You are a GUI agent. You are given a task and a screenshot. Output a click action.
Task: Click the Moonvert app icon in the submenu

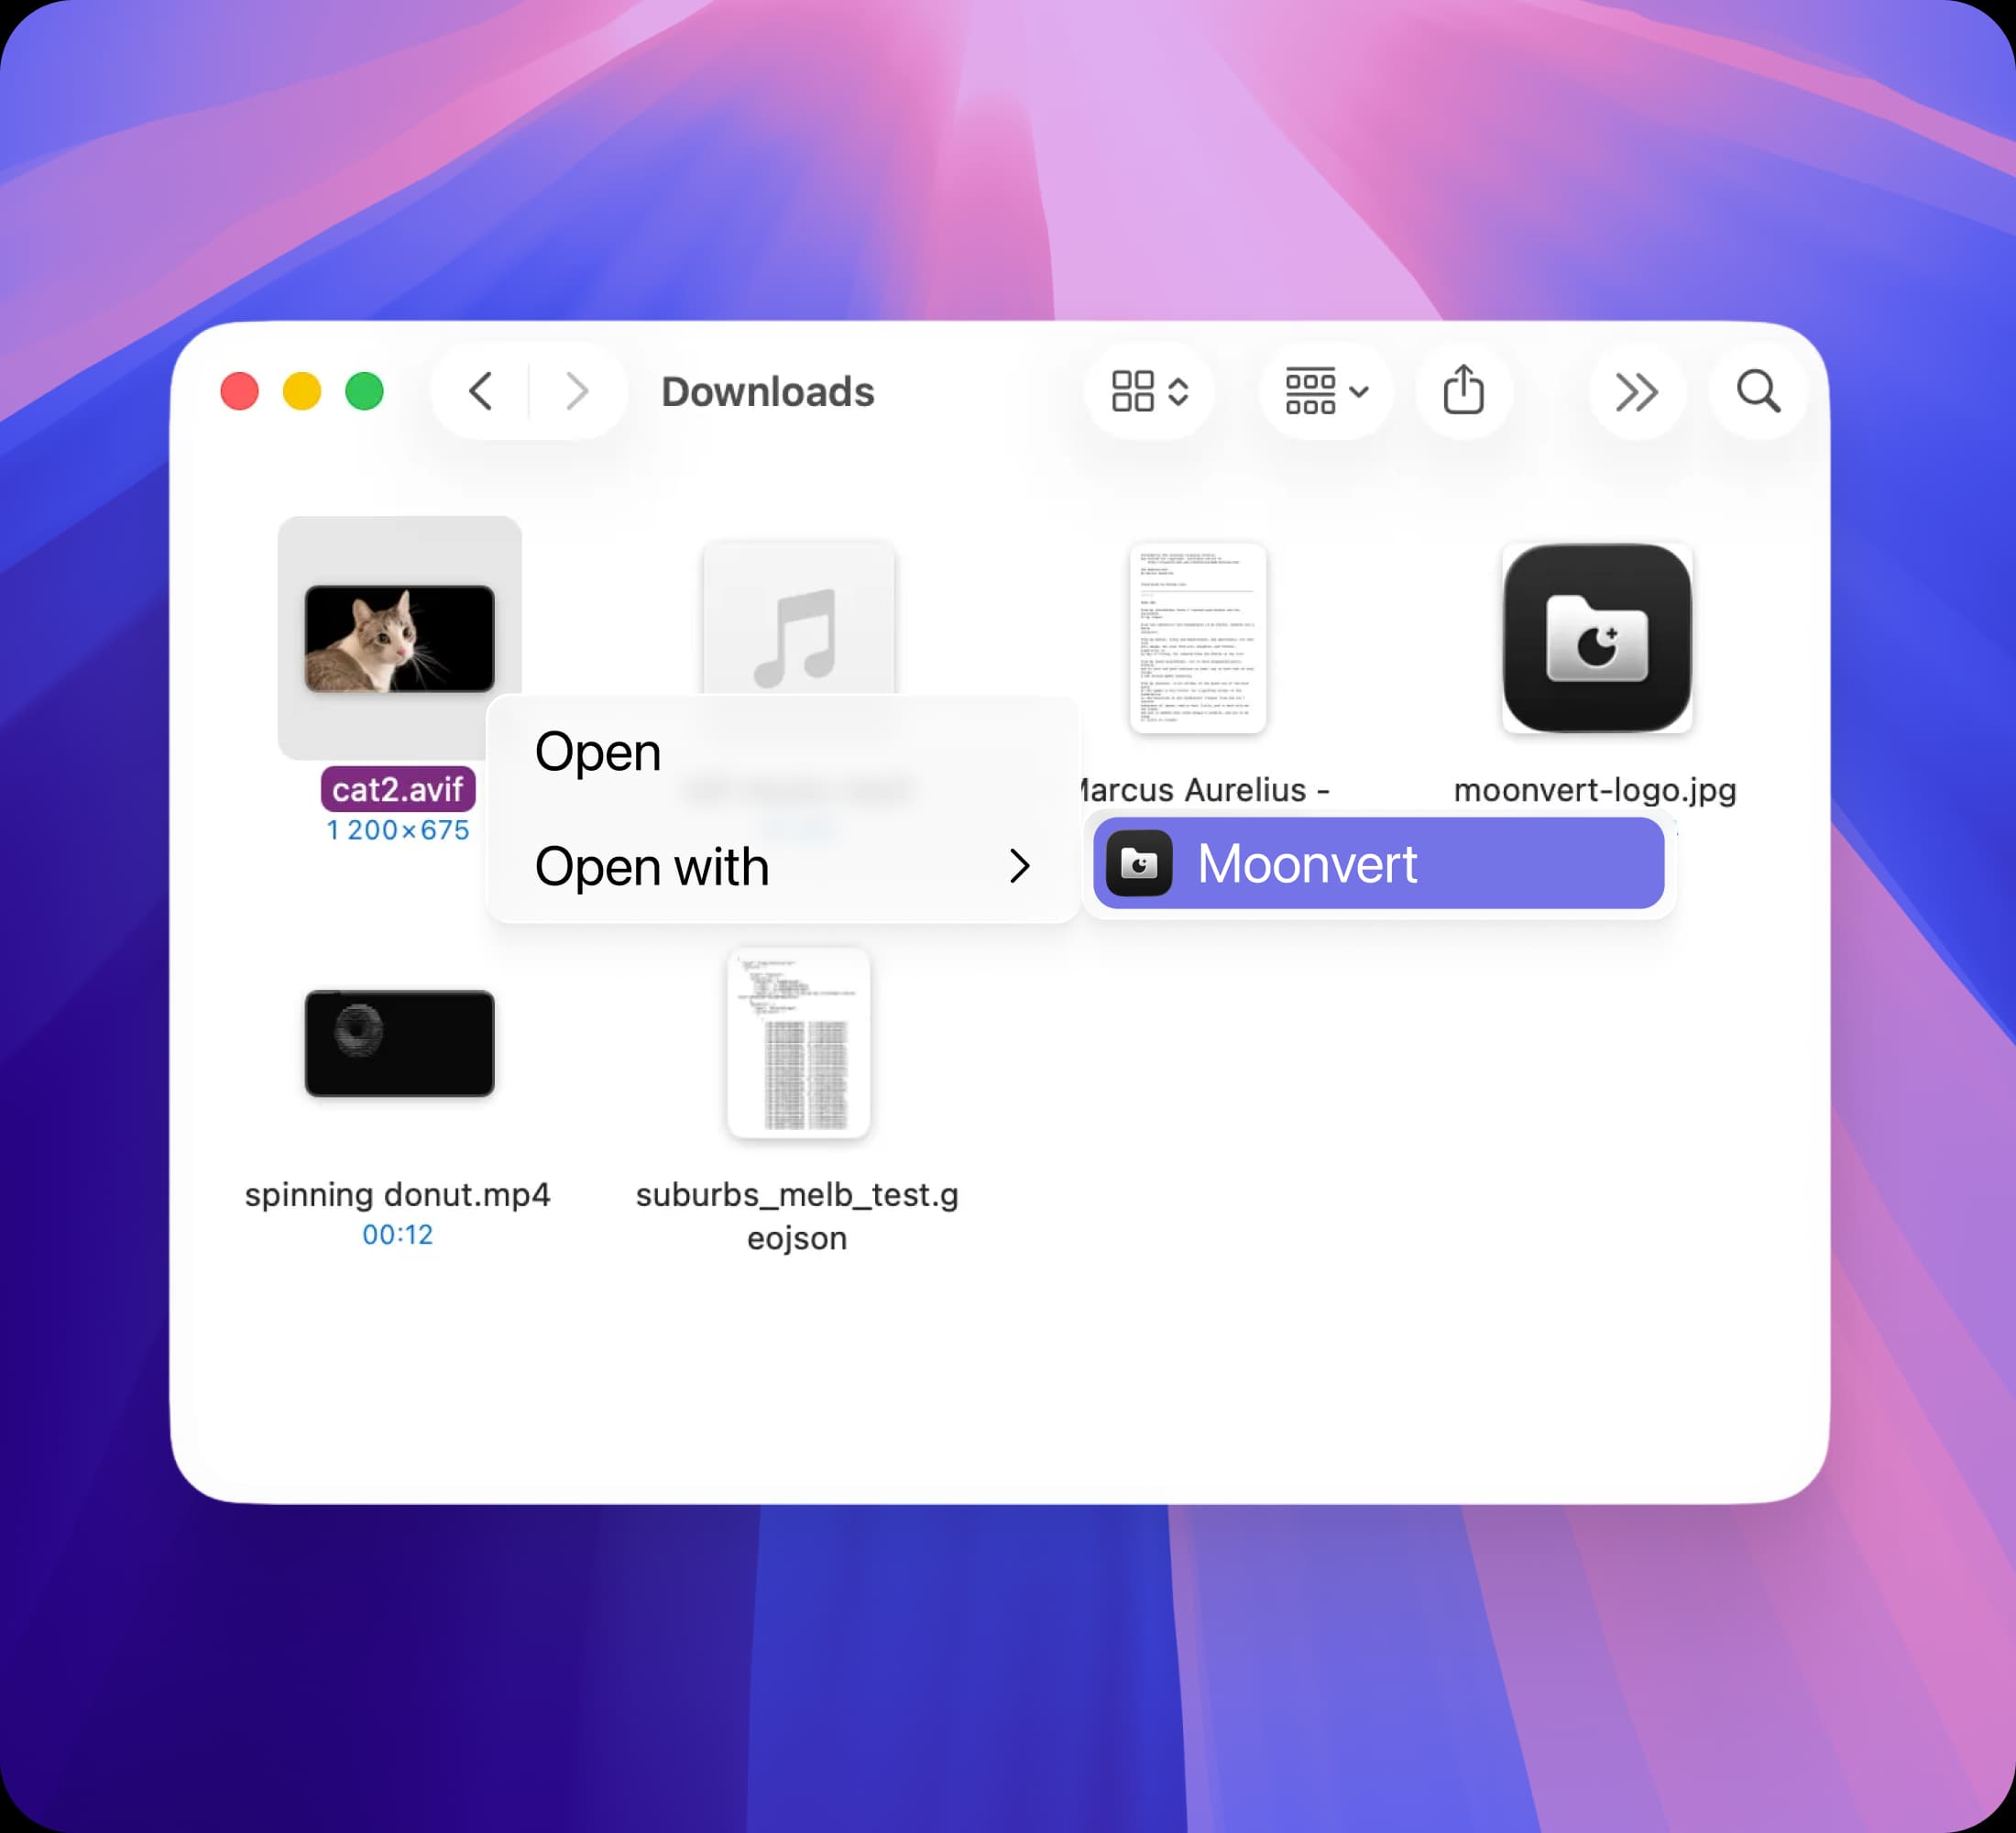[1140, 863]
